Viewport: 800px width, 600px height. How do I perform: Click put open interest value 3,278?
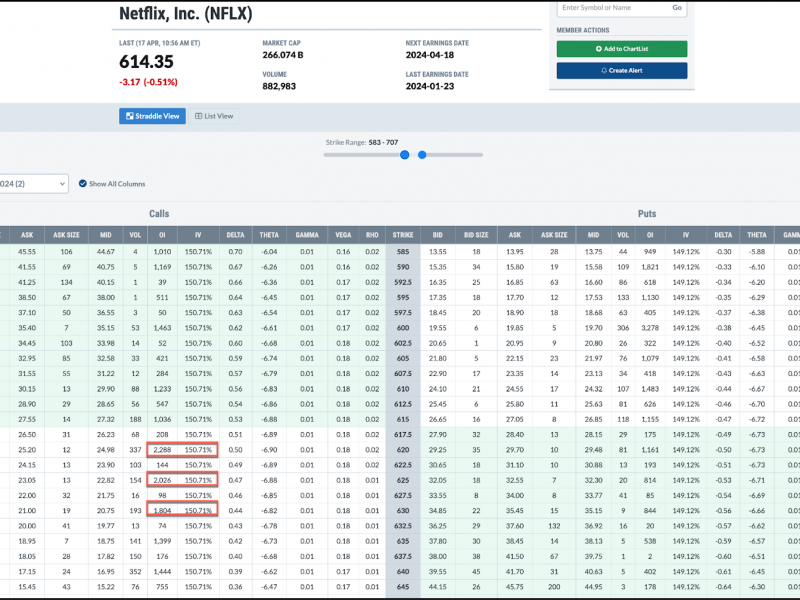[x=650, y=328]
